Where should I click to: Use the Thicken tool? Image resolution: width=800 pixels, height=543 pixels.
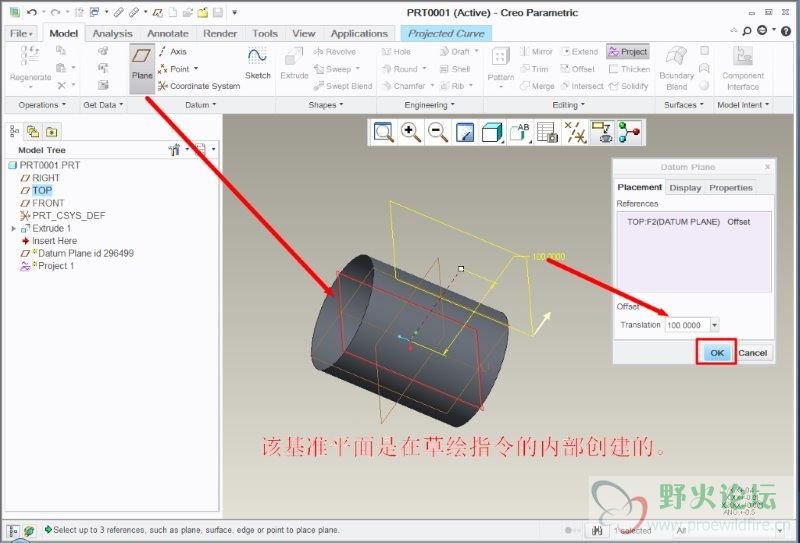coord(629,69)
